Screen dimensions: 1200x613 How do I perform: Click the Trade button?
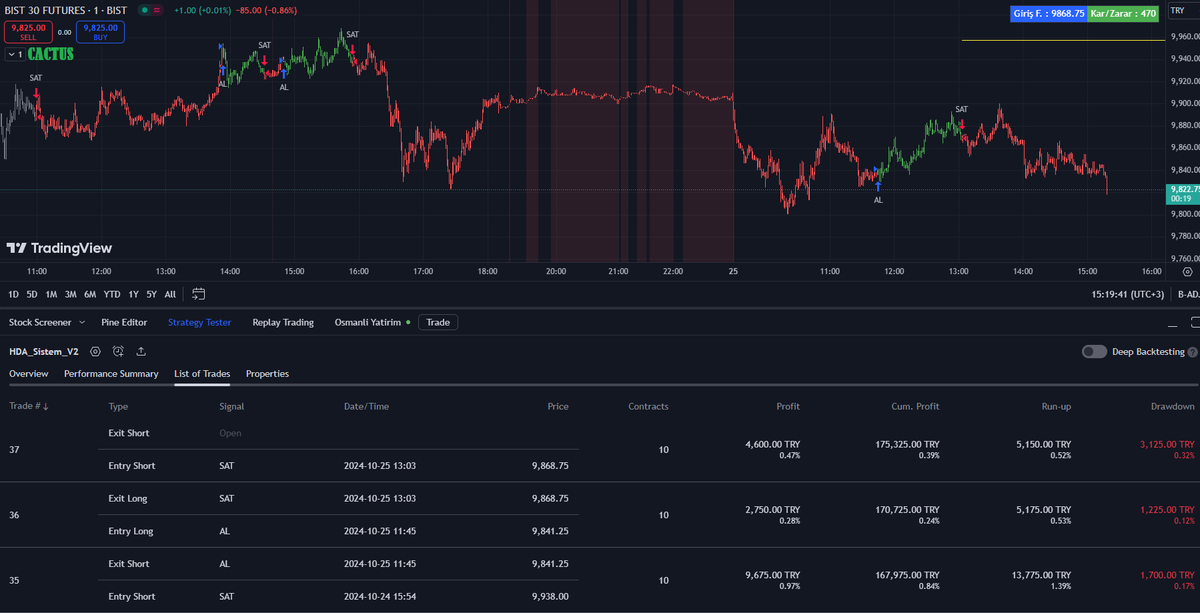point(438,323)
